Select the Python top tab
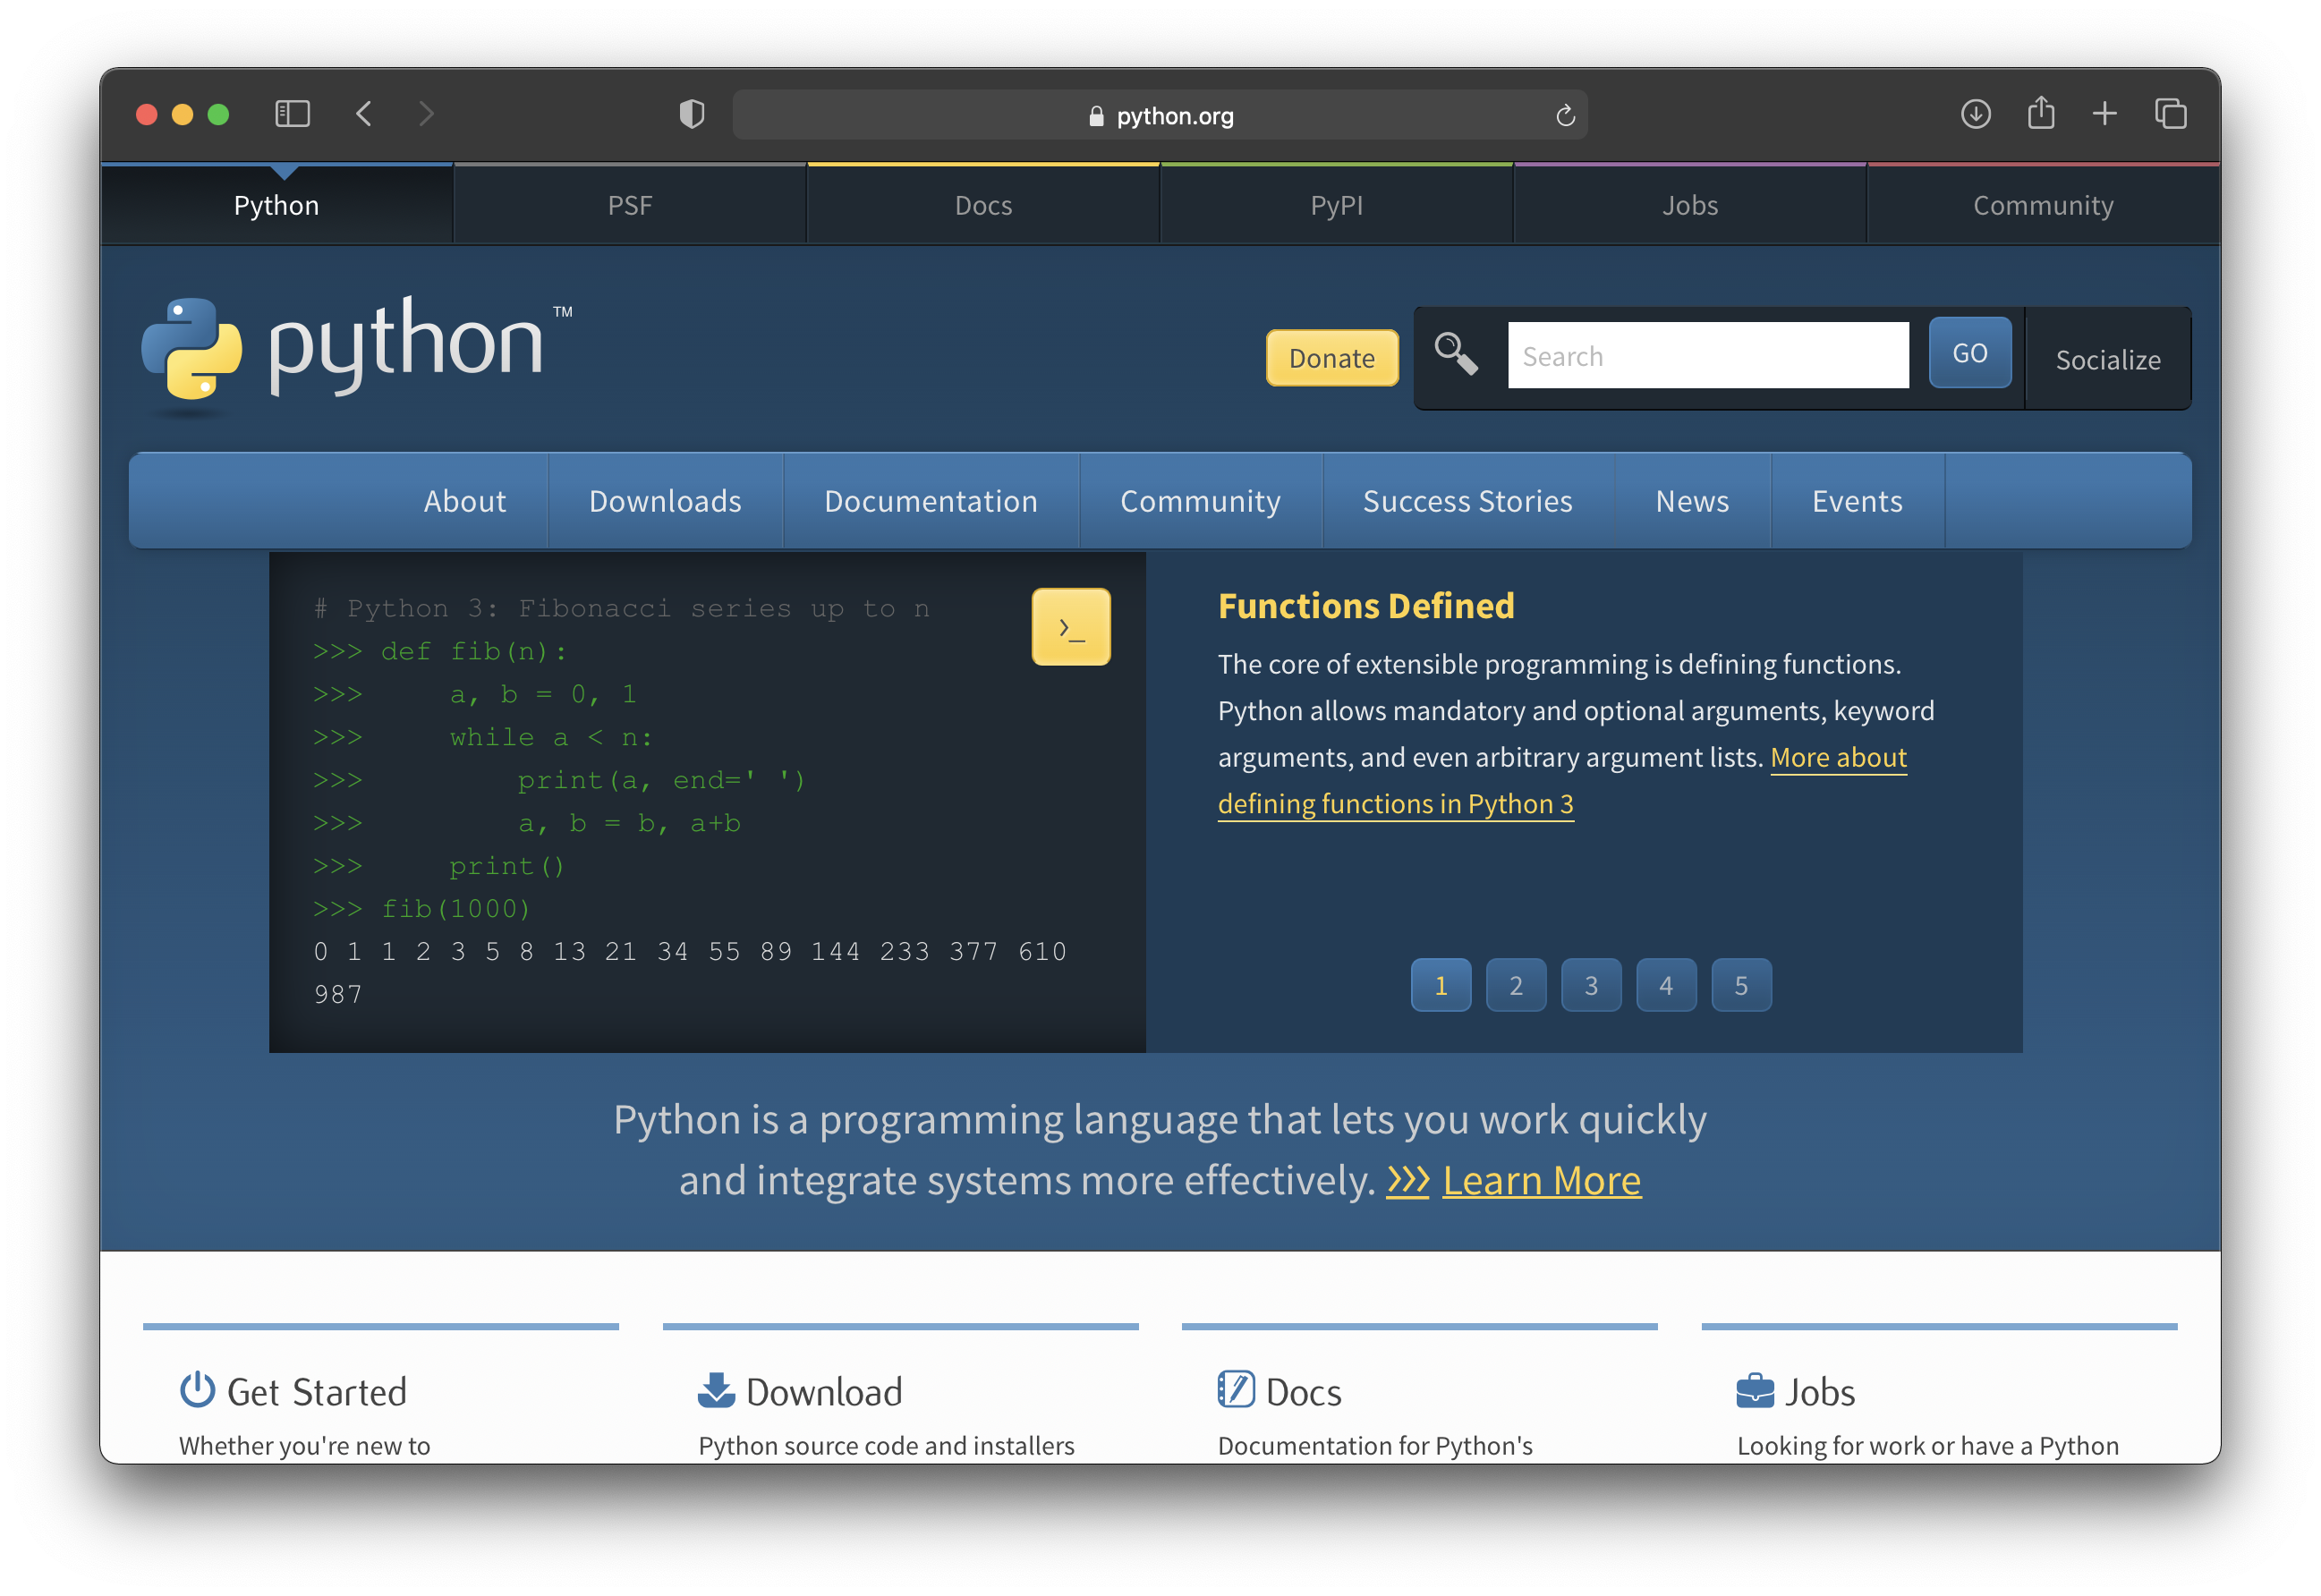Viewport: 2321px width, 1596px height. 277,205
